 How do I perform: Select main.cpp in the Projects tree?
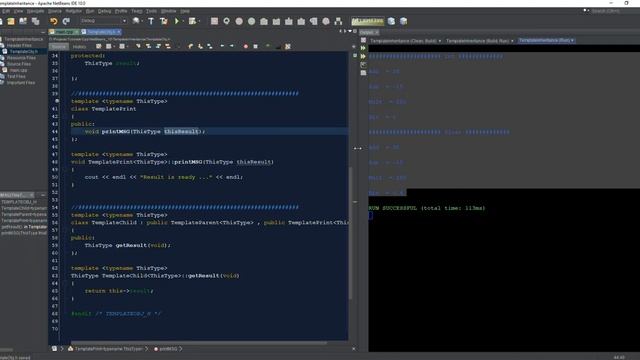pyautogui.click(x=18, y=70)
